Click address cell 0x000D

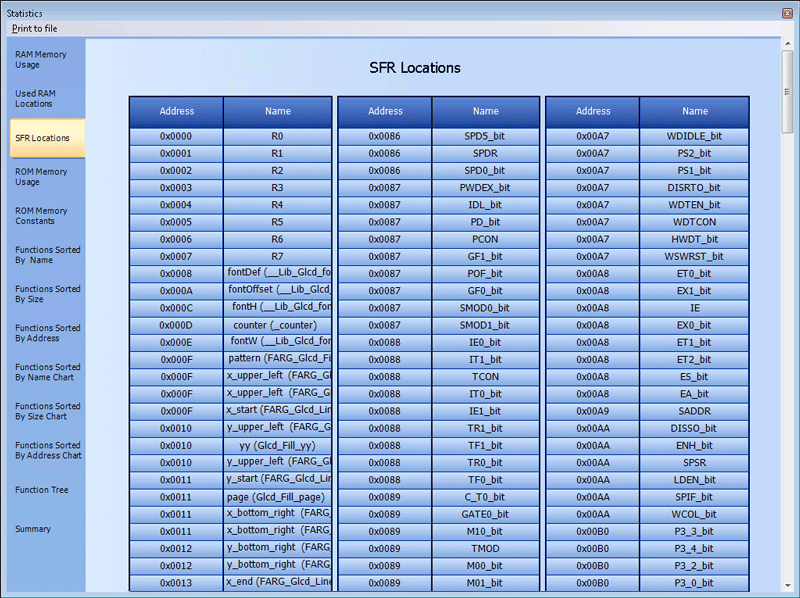click(177, 326)
